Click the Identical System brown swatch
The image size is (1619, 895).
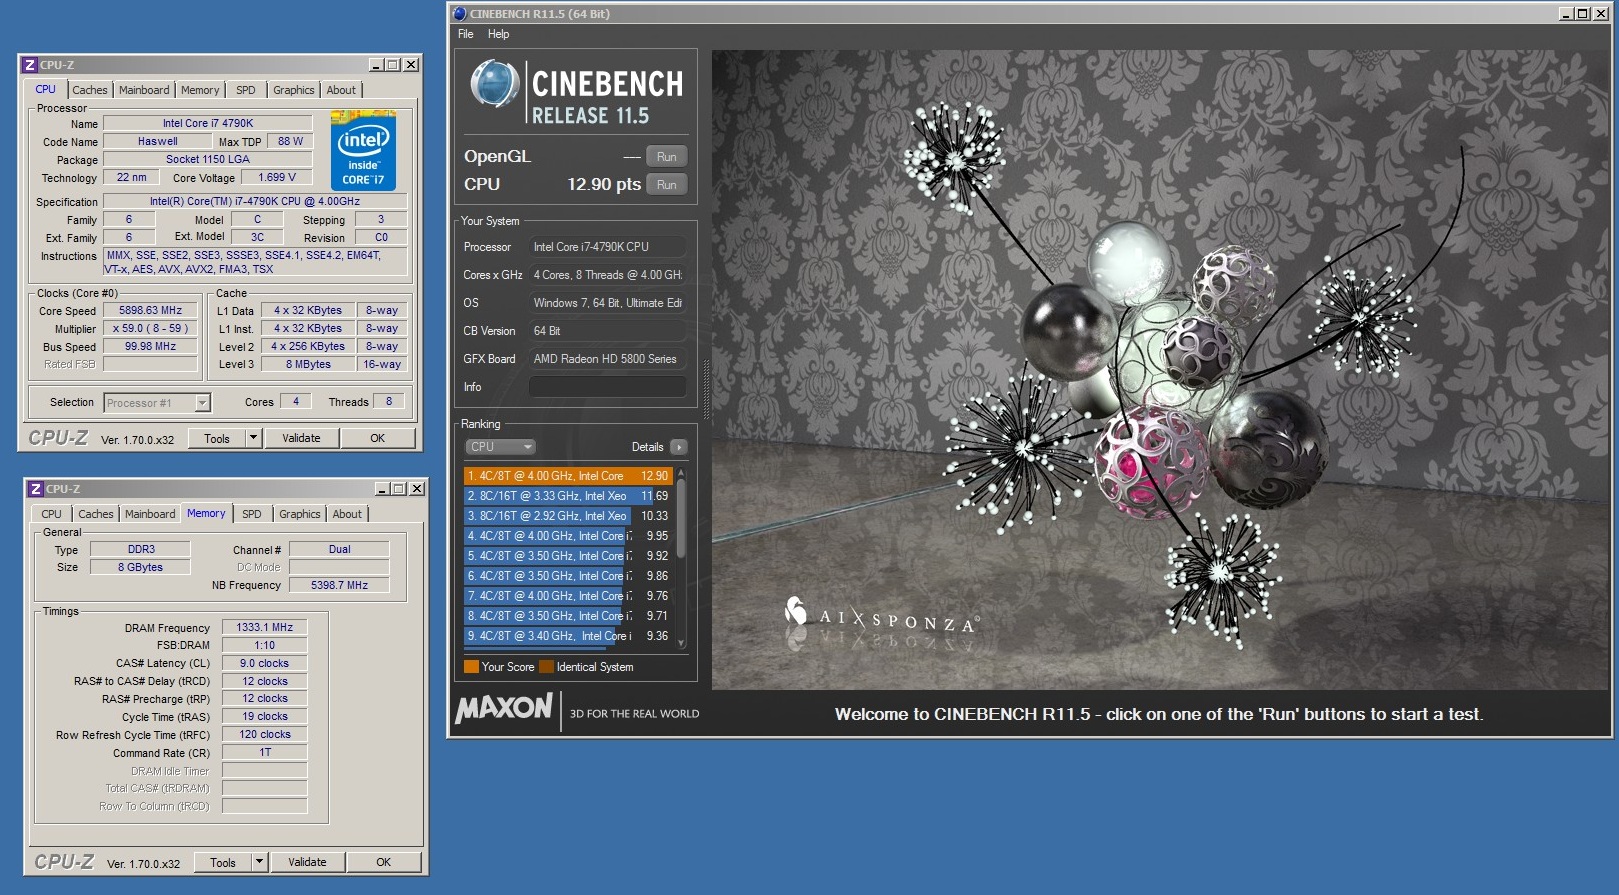(546, 667)
